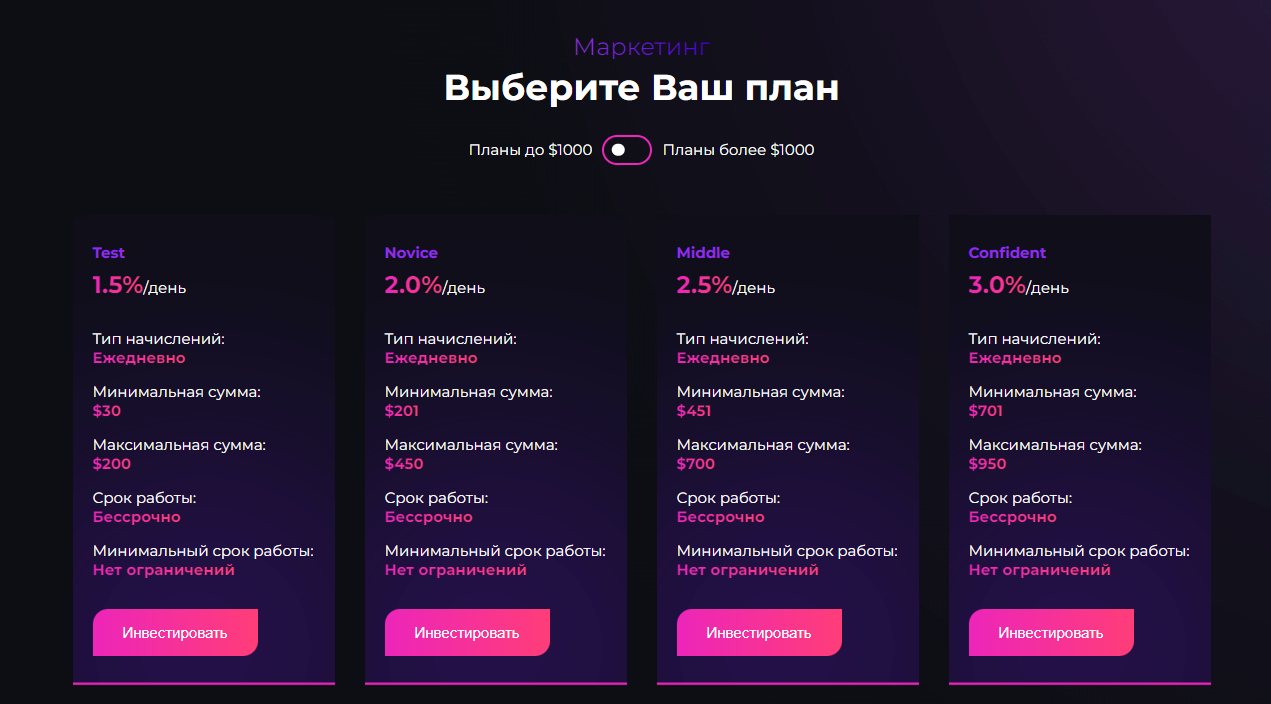The image size is (1271, 704).
Task: Click 'Инвестировать' on the Novice plan
Action: (467, 632)
